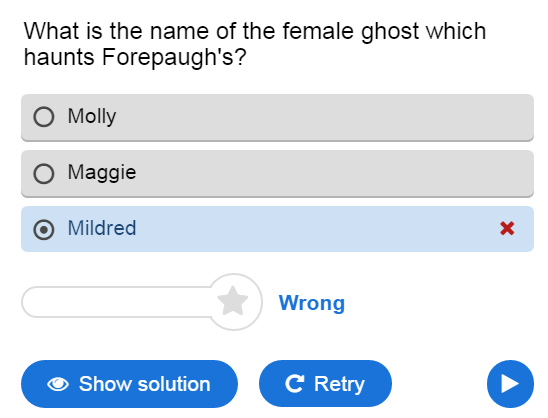This screenshot has width=548, height=418.
Task: Click the gray star score icon
Action: (233, 301)
